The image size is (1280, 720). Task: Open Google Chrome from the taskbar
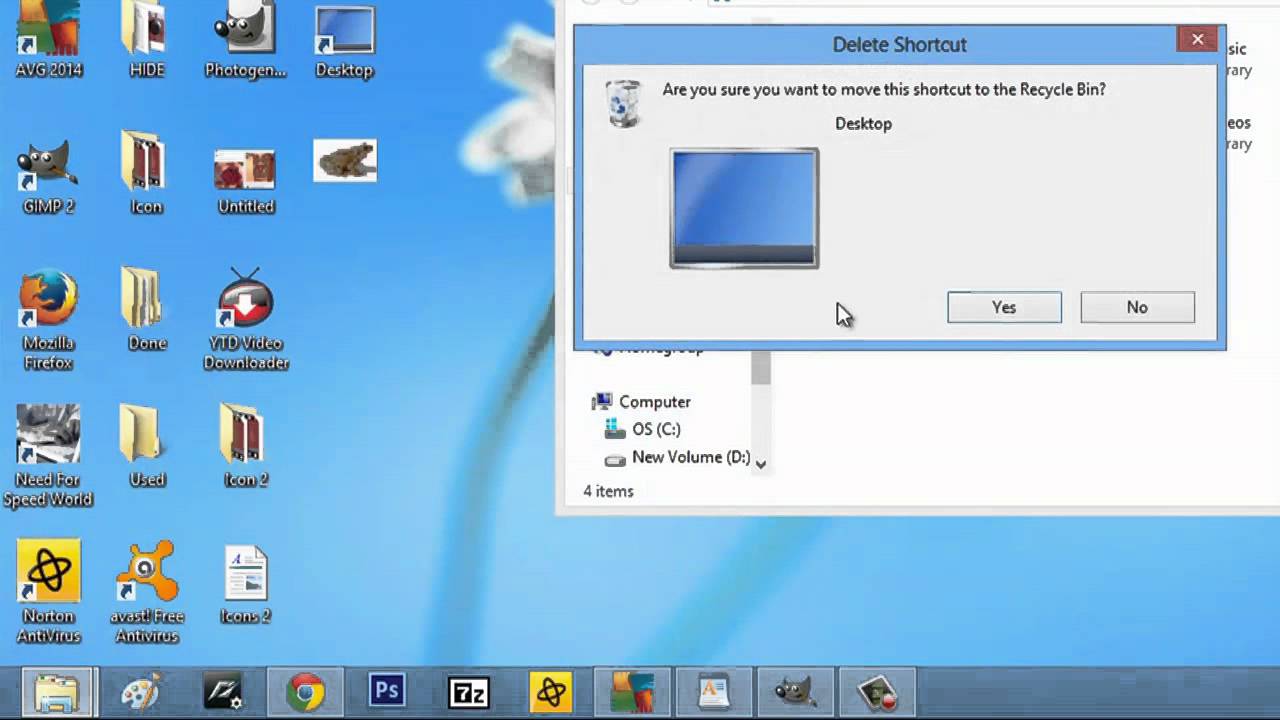point(306,690)
